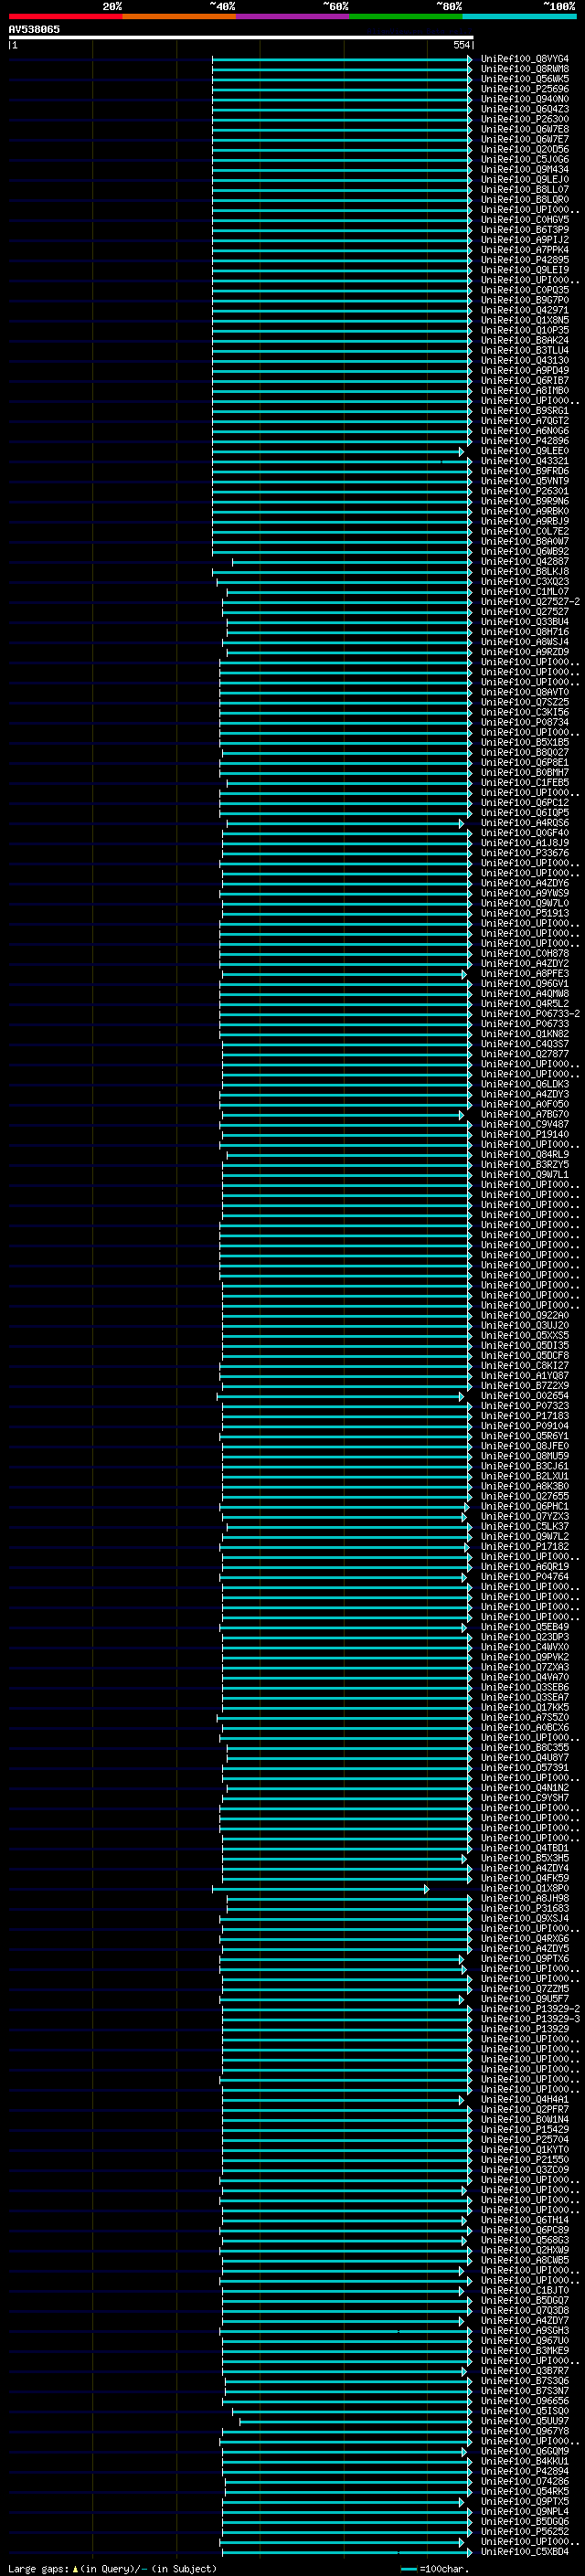Click the purple ~60% identity legend bar
This screenshot has height=2576, width=585.
292,16
